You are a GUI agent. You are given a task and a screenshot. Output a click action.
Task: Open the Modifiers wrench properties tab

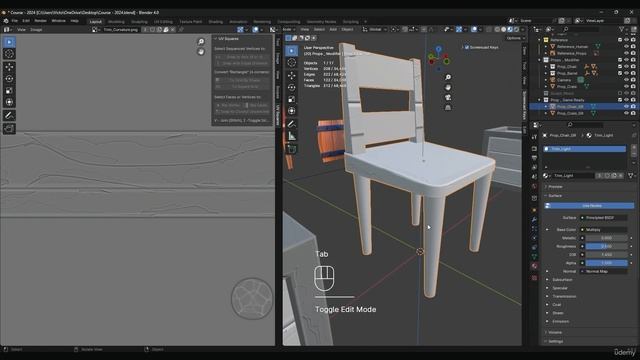pos(534,220)
